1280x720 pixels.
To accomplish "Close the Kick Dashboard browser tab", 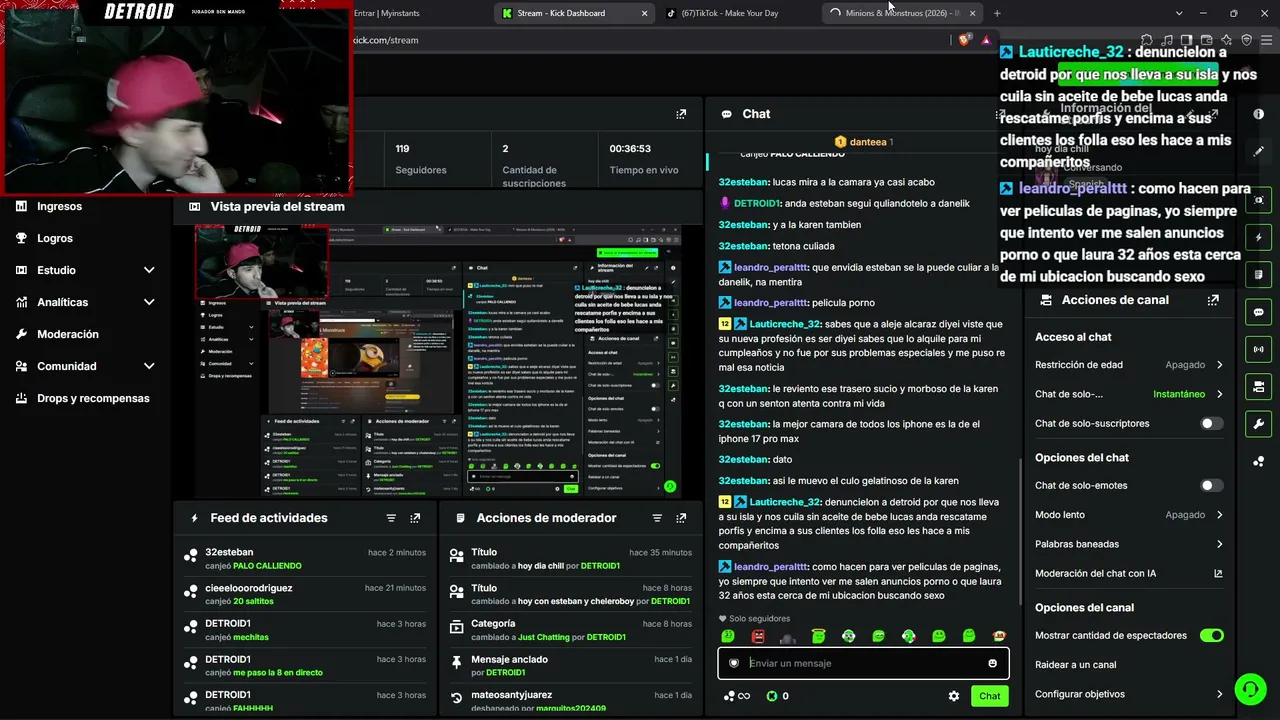I will 644,13.
